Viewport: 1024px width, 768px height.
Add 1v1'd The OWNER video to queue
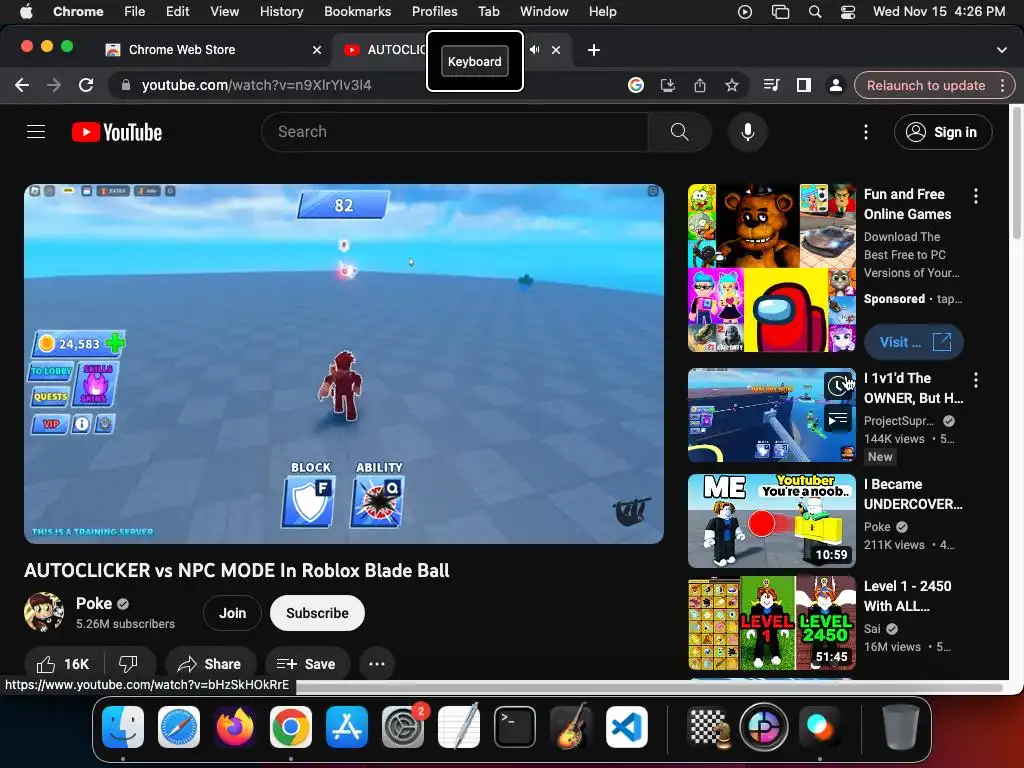pos(839,419)
